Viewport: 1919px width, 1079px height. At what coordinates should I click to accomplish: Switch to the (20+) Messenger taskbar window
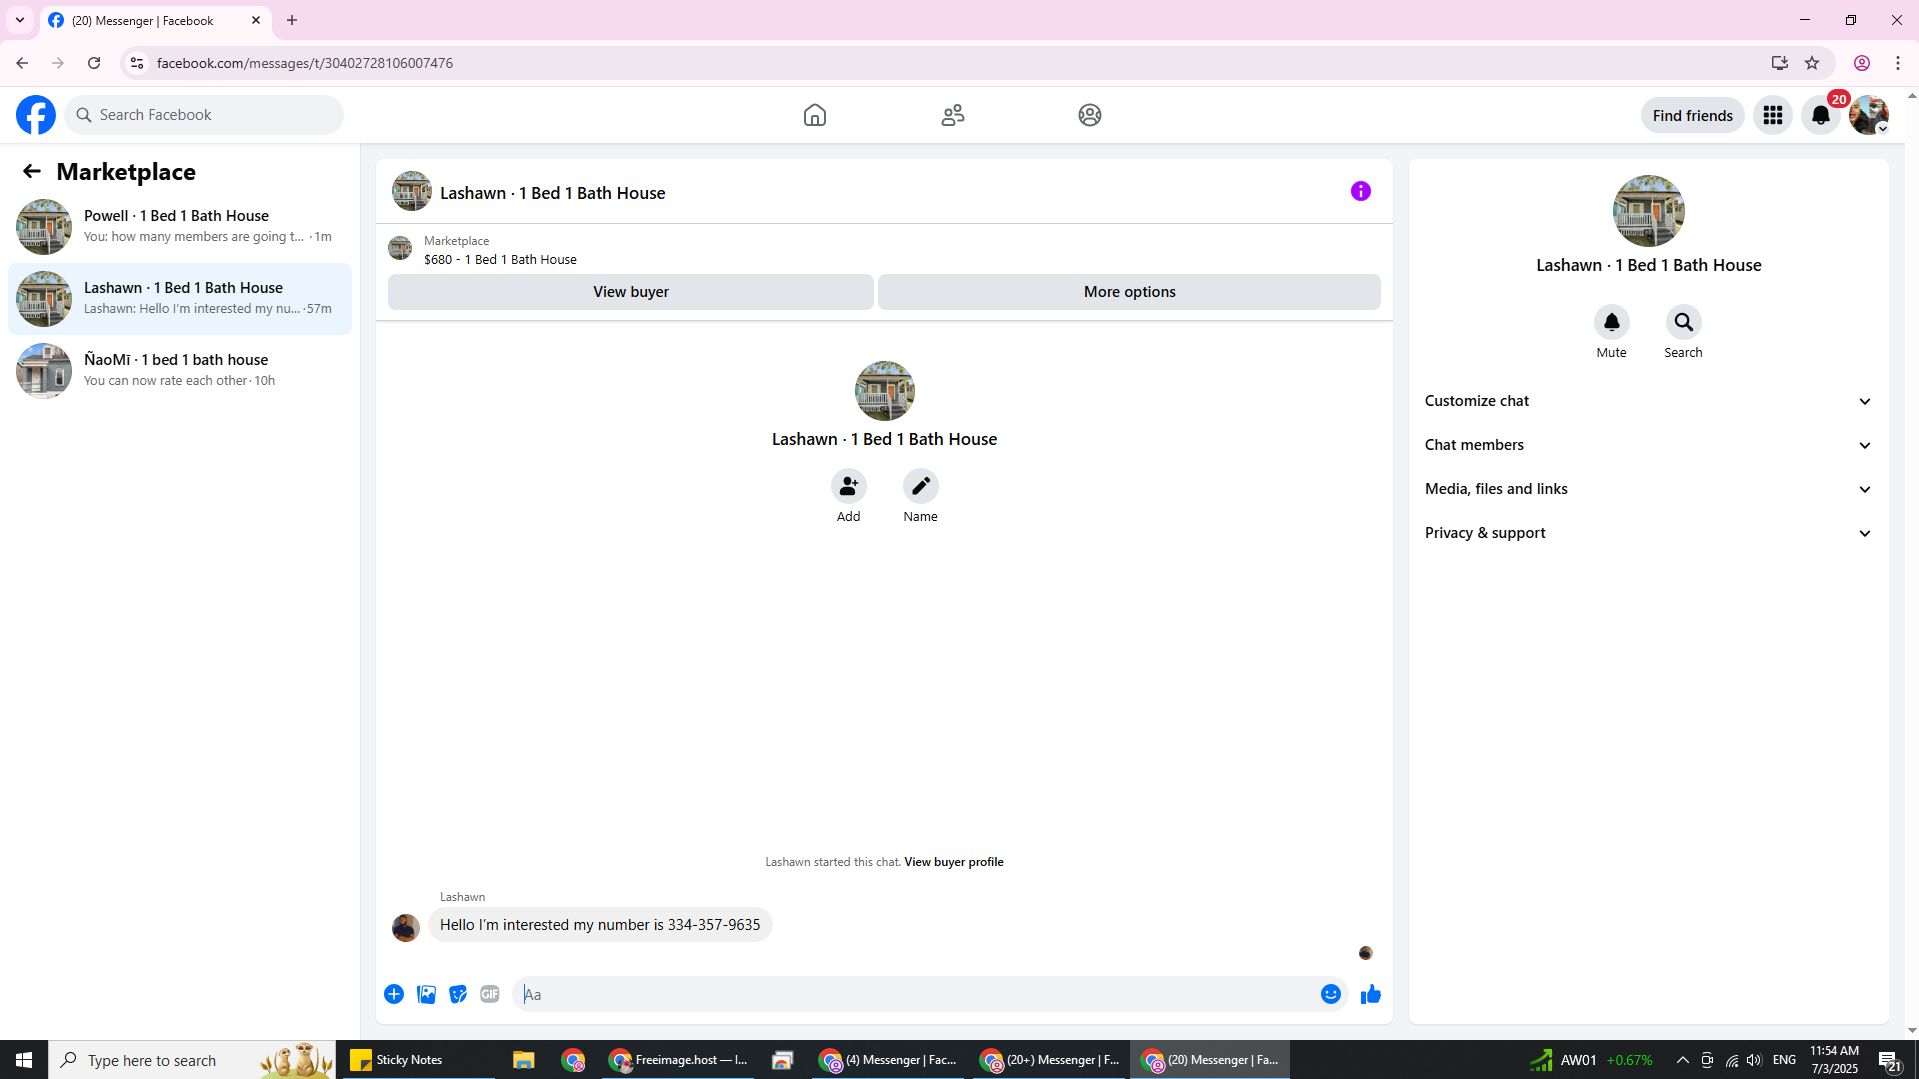coord(1049,1060)
